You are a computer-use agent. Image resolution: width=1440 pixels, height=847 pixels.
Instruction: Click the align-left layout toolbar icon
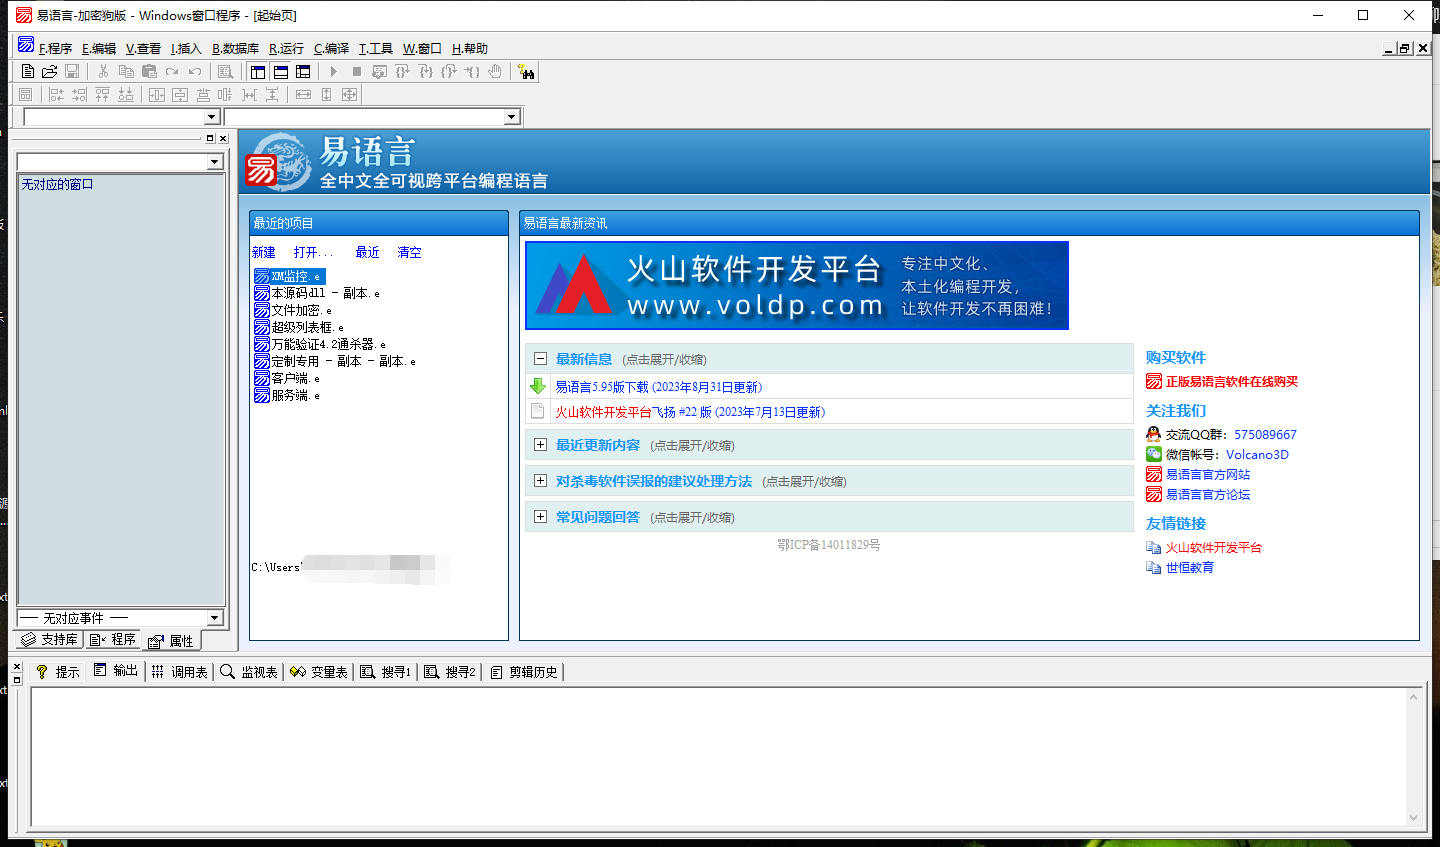point(56,95)
